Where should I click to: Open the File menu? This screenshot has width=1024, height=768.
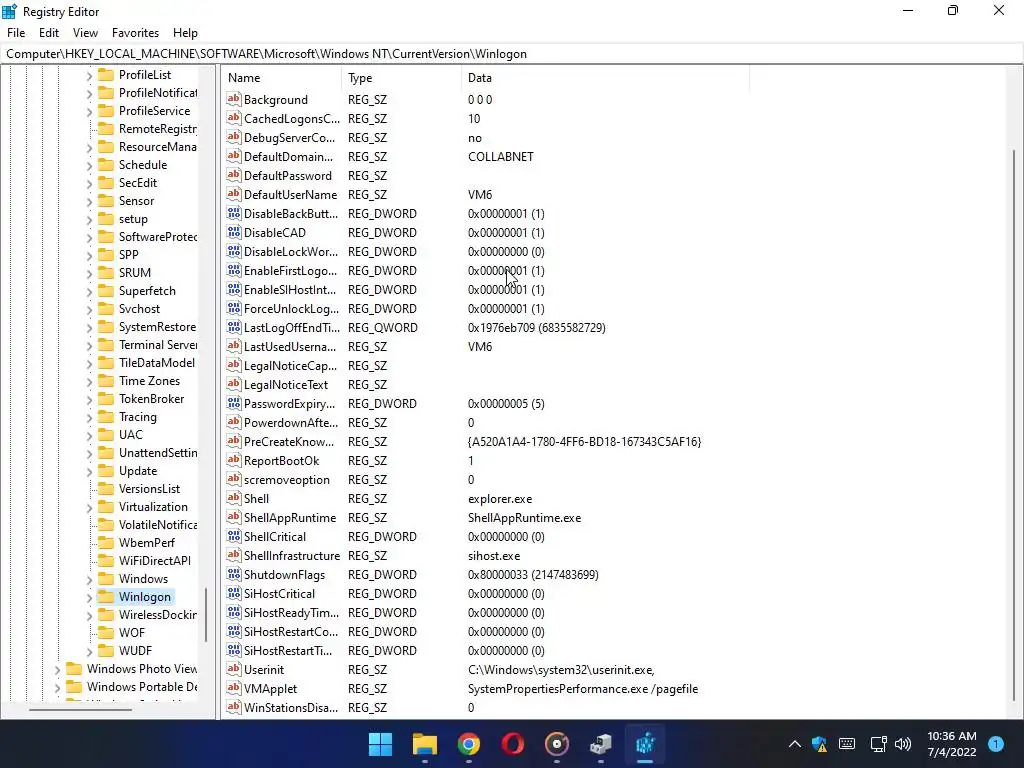pyautogui.click(x=16, y=33)
